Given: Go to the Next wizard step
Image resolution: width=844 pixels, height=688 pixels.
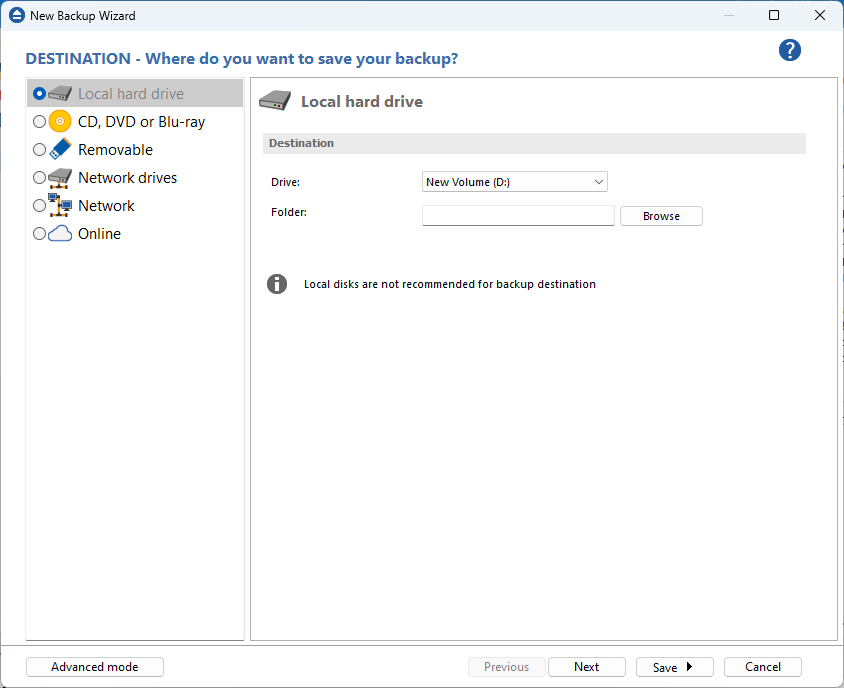Looking at the screenshot, I should (x=587, y=667).
